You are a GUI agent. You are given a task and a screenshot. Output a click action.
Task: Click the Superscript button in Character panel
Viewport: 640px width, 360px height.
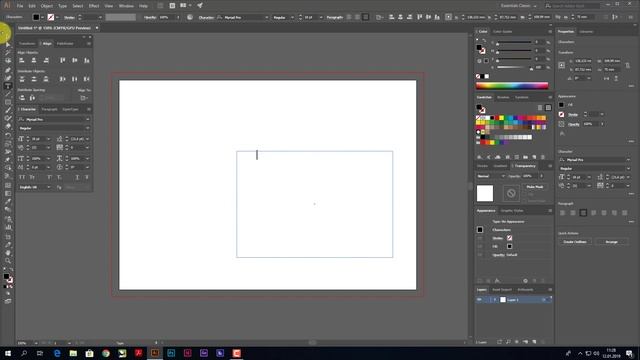coord(50,177)
